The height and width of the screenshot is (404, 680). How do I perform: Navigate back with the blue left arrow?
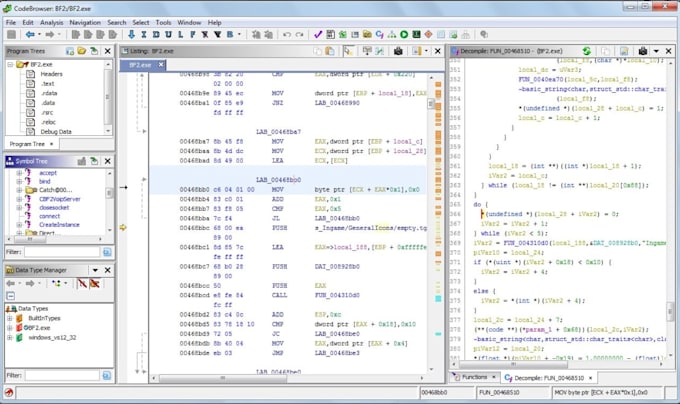[x=30, y=35]
